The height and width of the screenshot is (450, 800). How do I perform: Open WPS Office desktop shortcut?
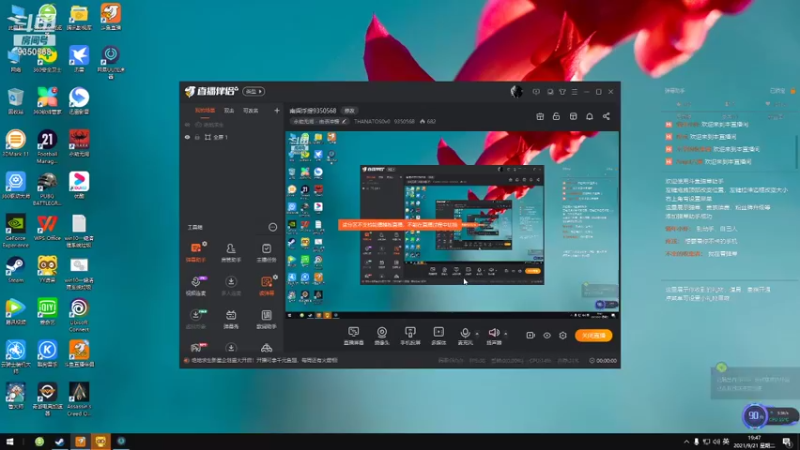point(47,228)
